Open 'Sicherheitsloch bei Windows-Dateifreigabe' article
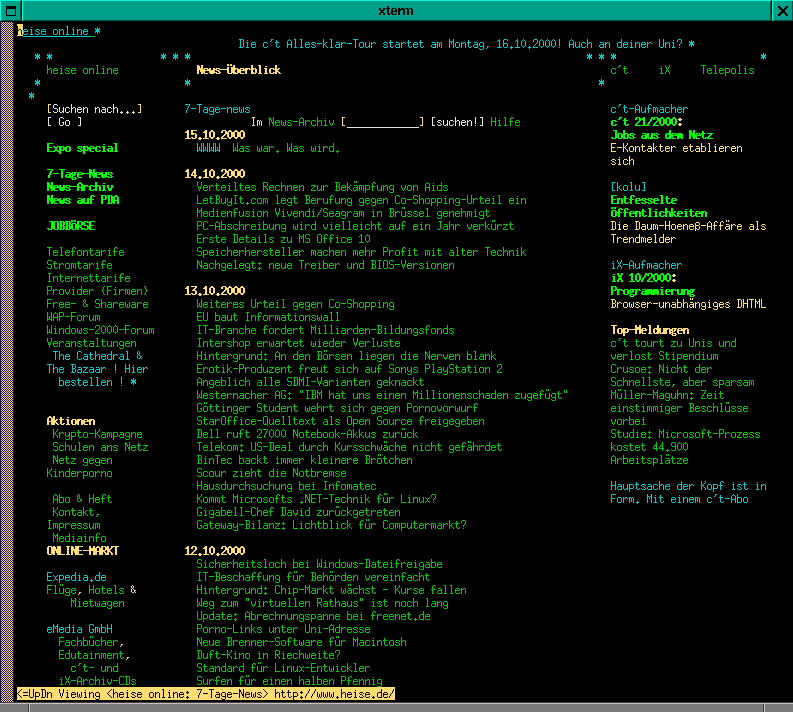 pyautogui.click(x=319, y=564)
